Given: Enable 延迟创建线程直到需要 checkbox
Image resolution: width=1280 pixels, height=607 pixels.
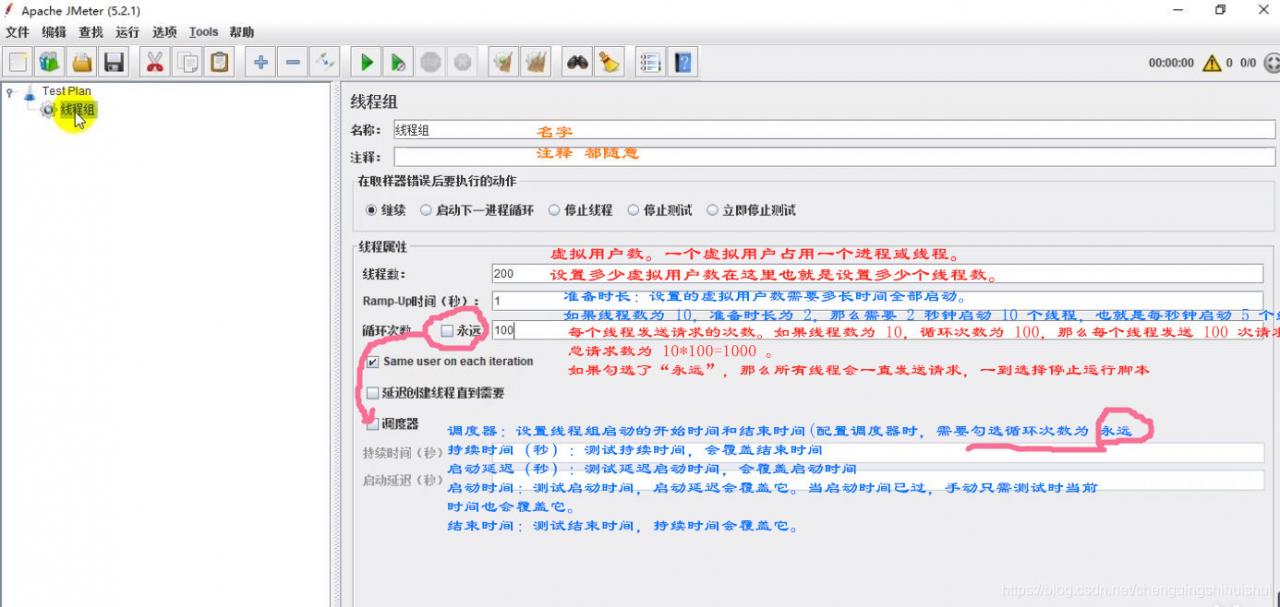Looking at the screenshot, I should tap(373, 393).
